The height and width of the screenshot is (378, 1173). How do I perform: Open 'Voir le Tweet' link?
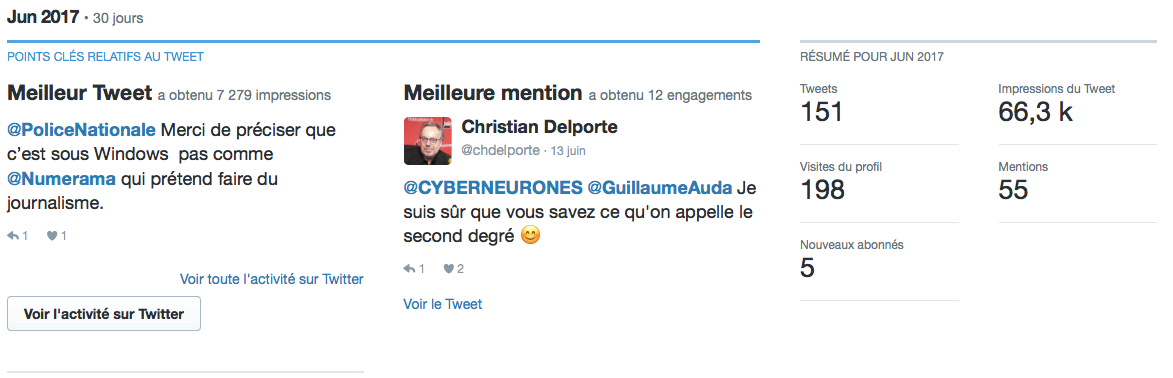(443, 304)
